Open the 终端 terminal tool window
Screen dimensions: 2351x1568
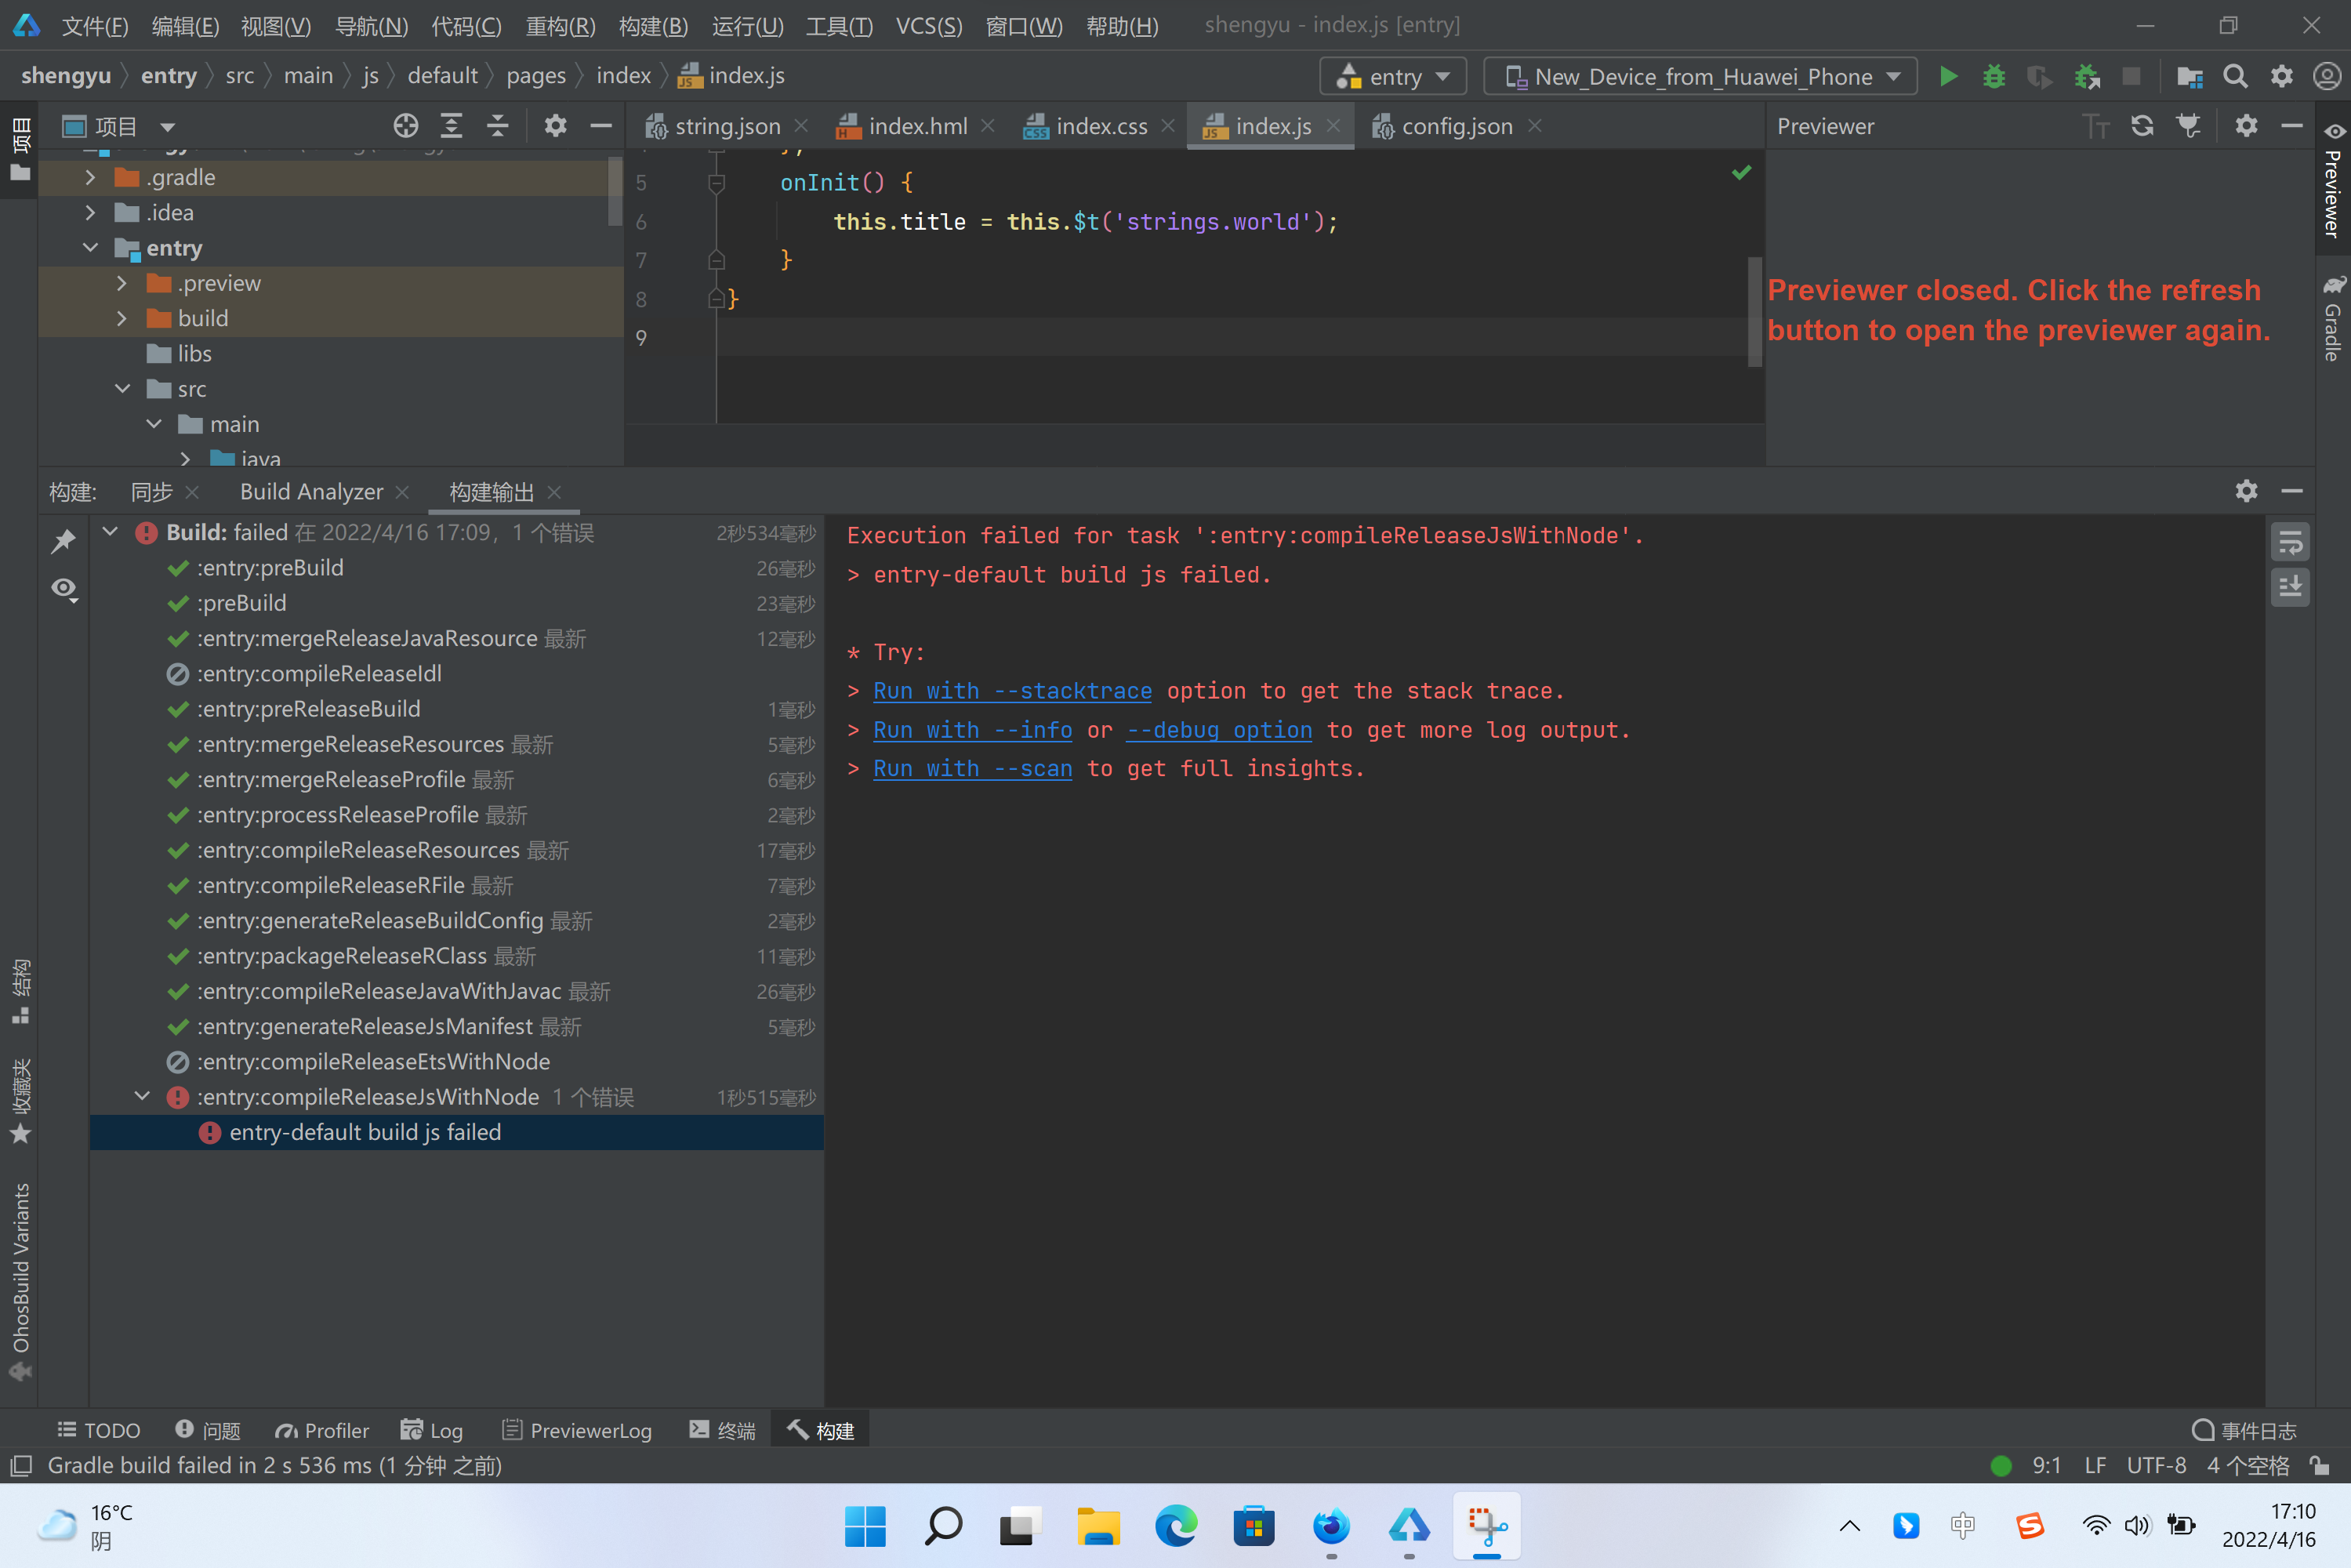[x=722, y=1431]
